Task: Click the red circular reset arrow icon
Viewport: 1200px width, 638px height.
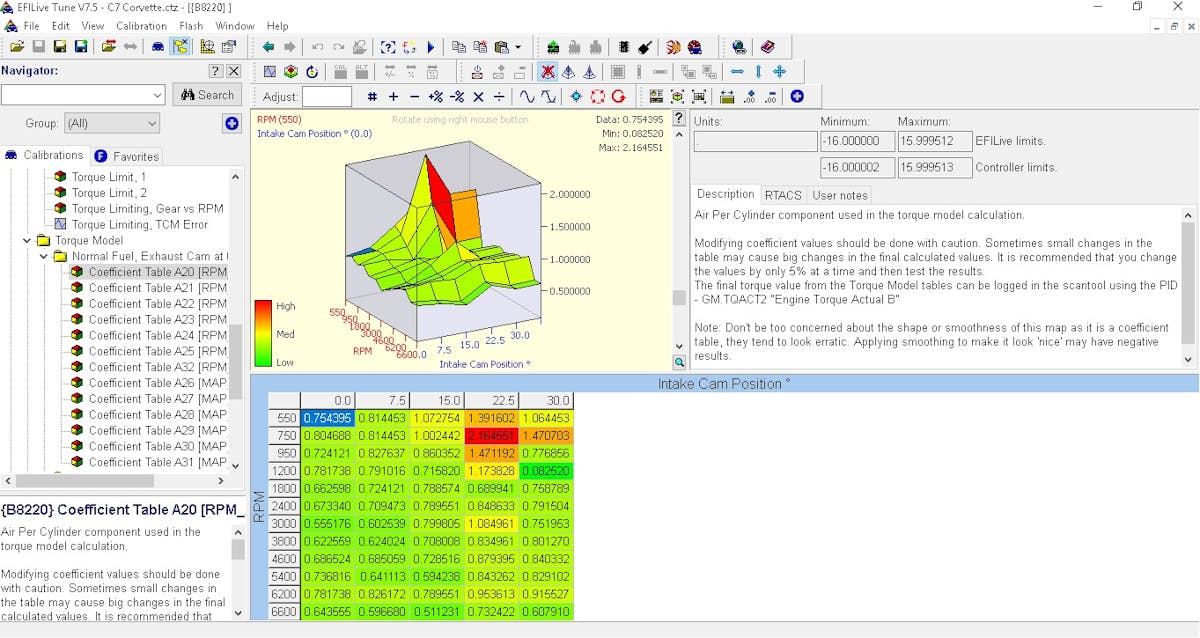Action: point(618,97)
